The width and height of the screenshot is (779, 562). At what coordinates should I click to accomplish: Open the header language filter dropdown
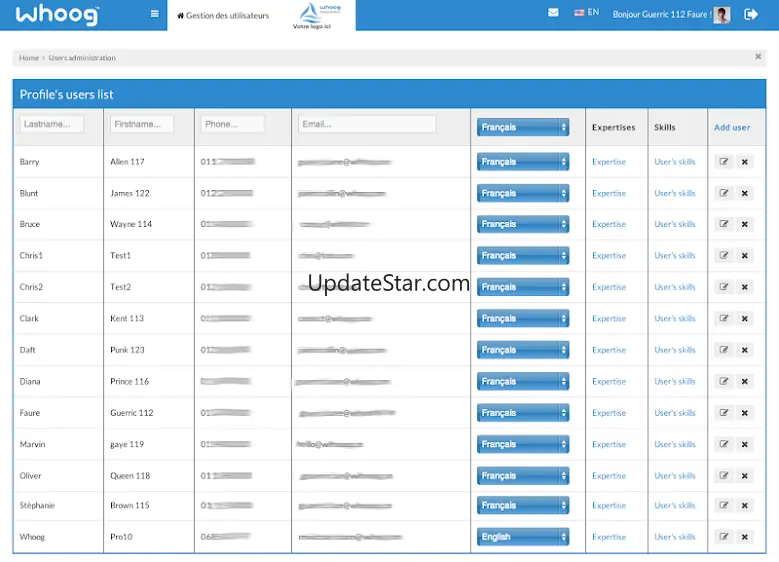[523, 127]
